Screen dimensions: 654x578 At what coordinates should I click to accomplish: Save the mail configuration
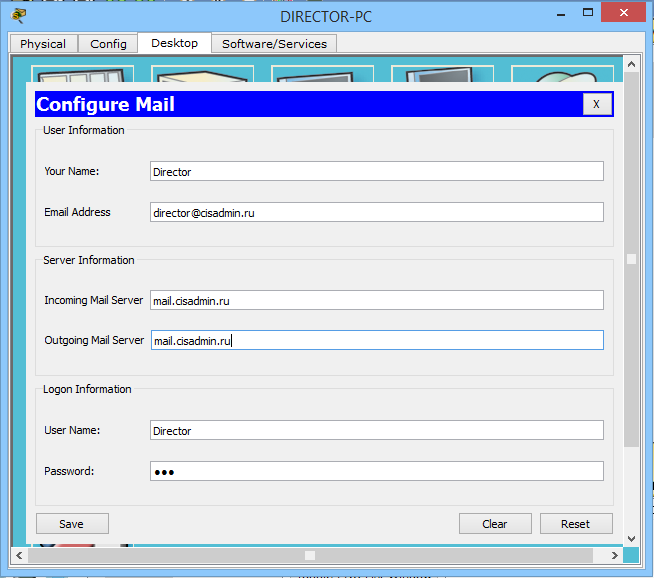point(72,524)
